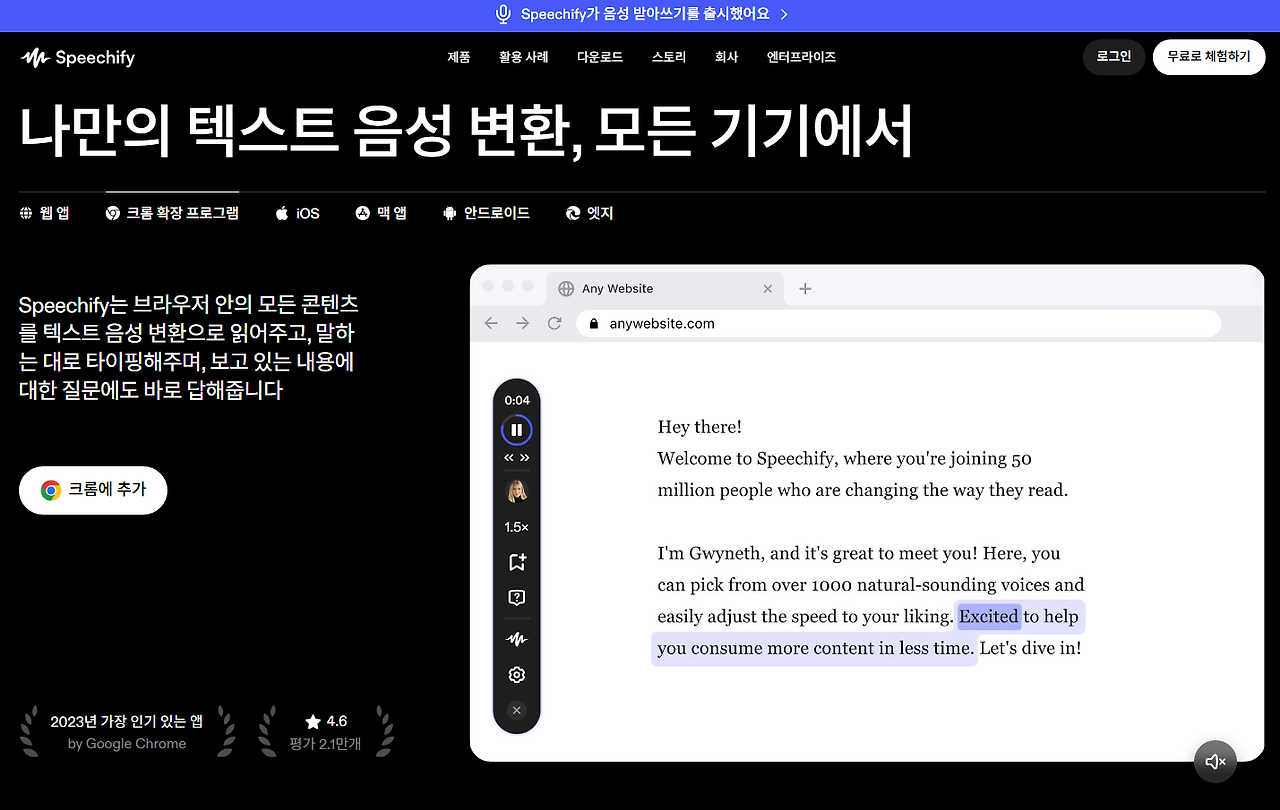The width and height of the screenshot is (1280, 810).
Task: Switch to the 웹 앱 platform tab
Action: click(45, 213)
